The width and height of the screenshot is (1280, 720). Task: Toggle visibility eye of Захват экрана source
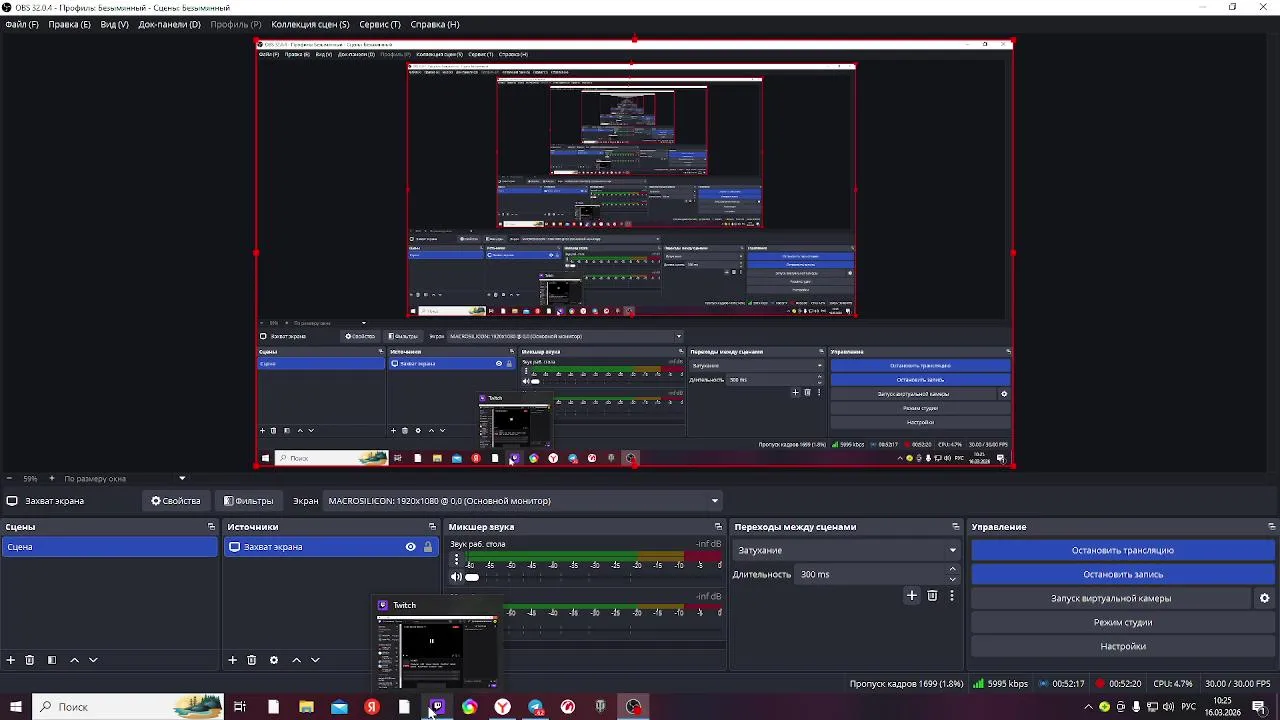410,547
